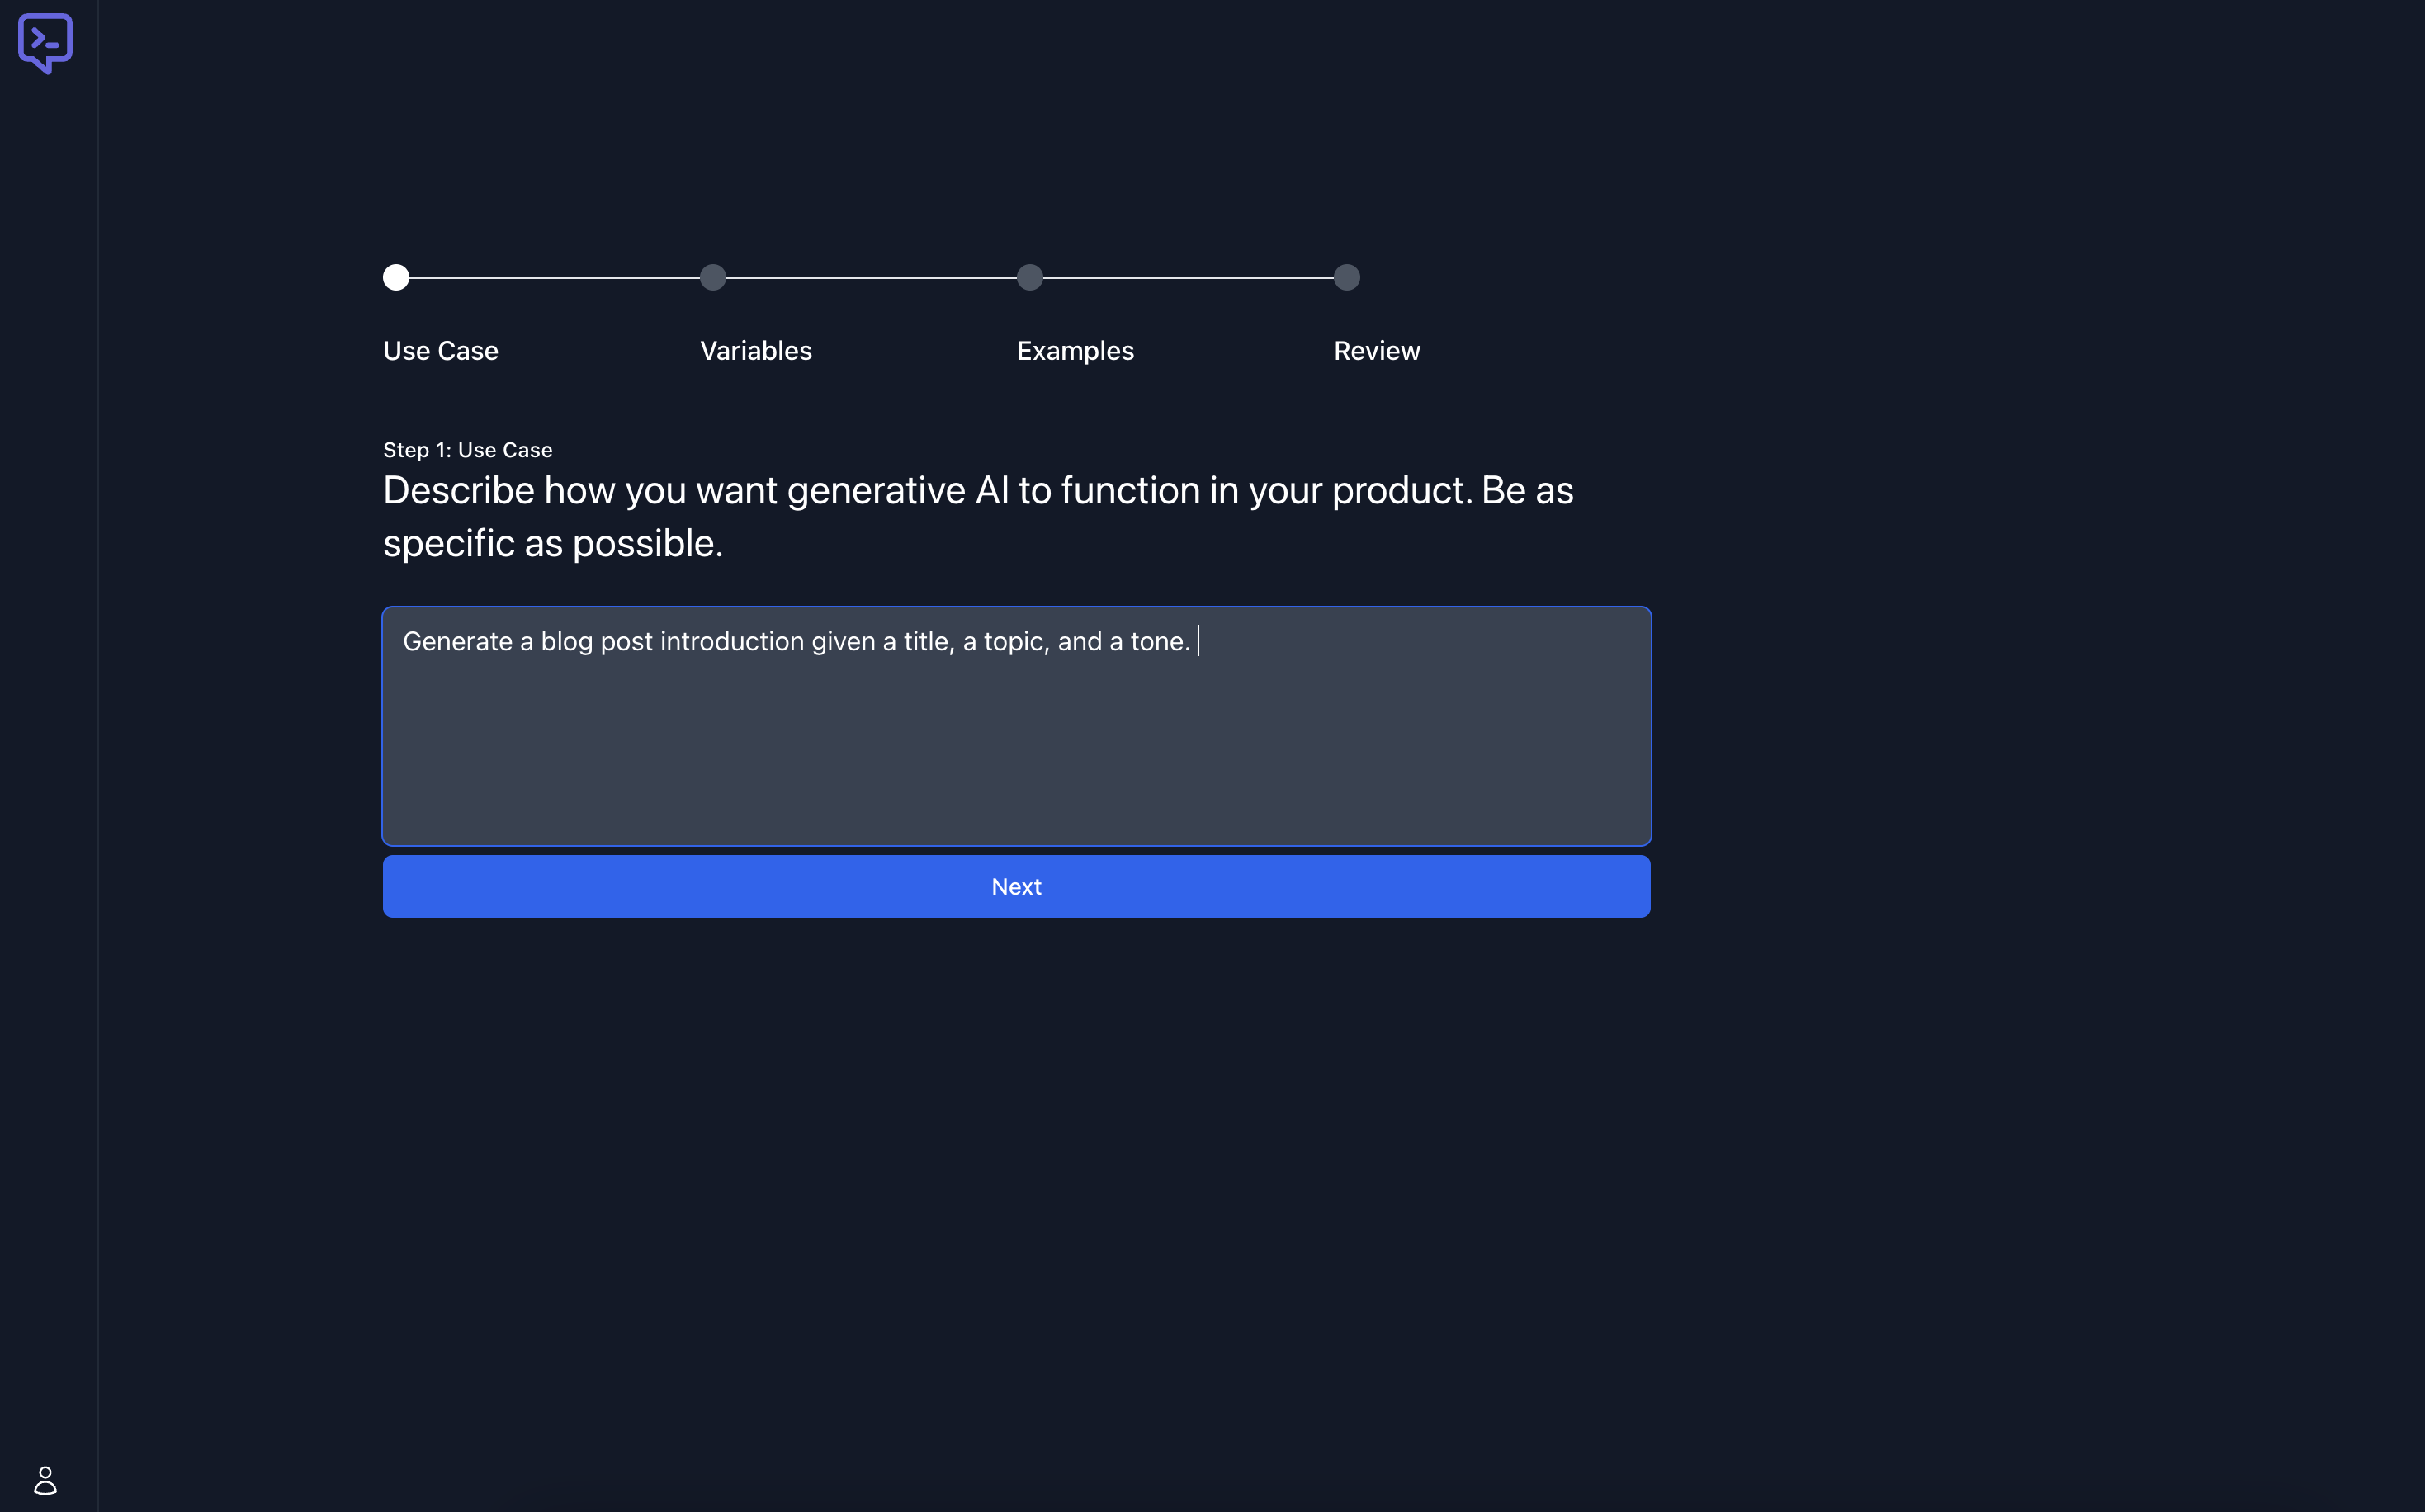Click the "Step 1: Use Case" heading

[x=467, y=449]
